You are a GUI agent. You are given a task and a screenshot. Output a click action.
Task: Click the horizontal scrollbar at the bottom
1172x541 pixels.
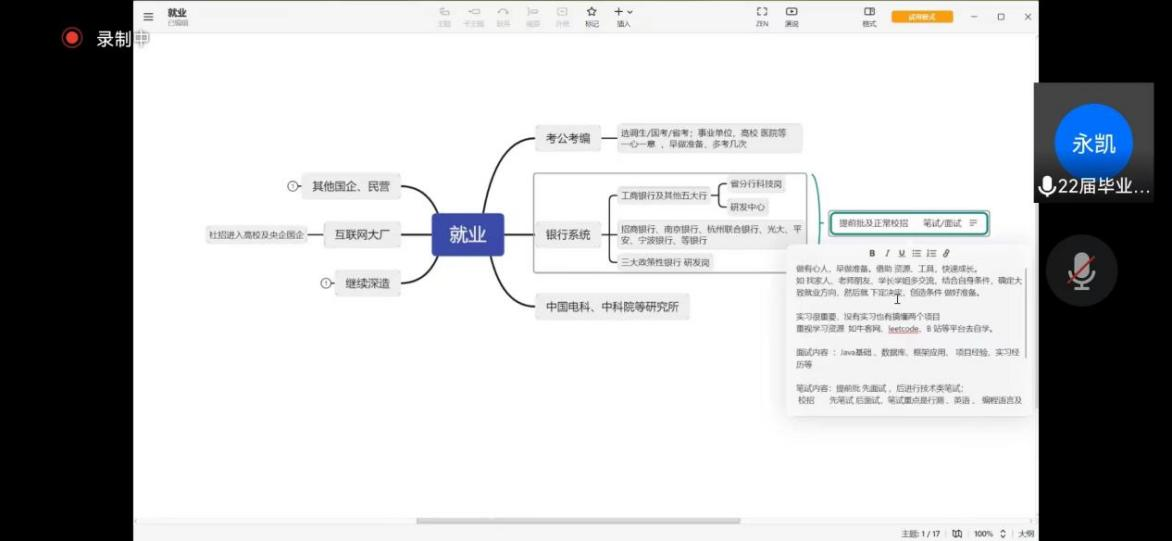click(578, 521)
